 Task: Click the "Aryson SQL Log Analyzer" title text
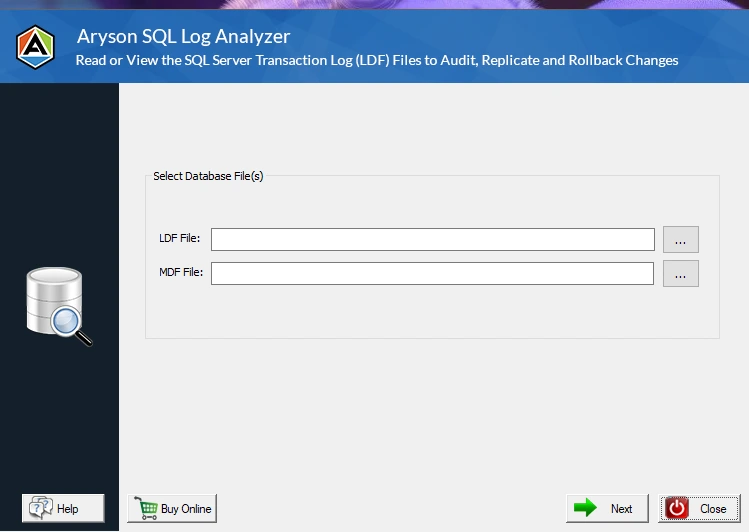click(x=183, y=37)
